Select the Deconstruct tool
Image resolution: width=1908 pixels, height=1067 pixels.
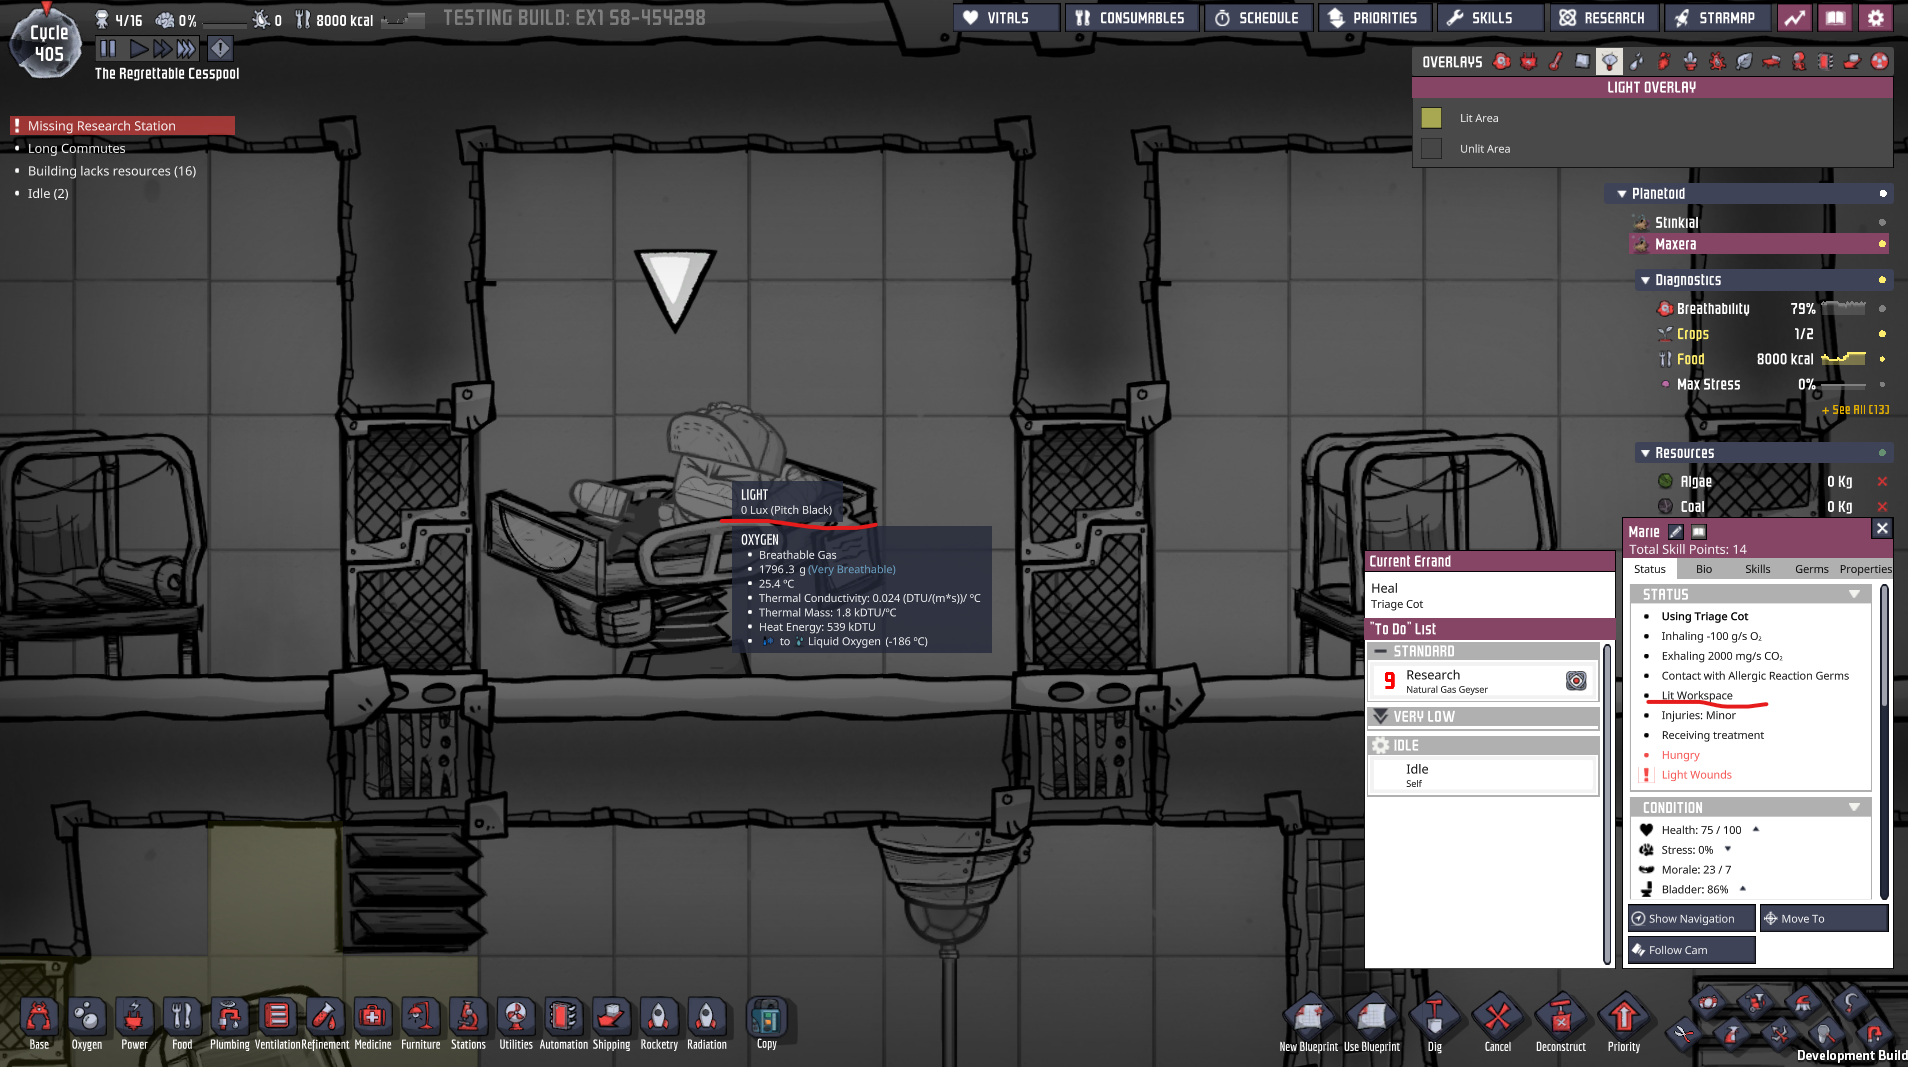click(x=1560, y=1019)
